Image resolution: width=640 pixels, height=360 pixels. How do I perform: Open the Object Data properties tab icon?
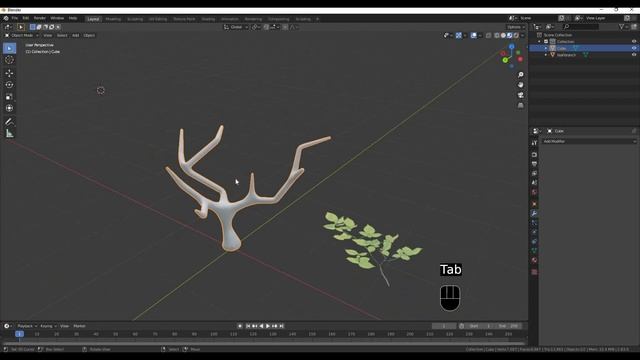tap(534, 251)
